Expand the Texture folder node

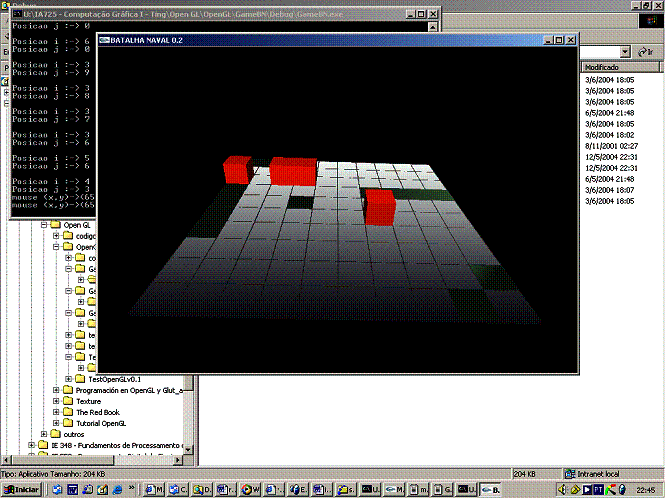(x=56, y=401)
